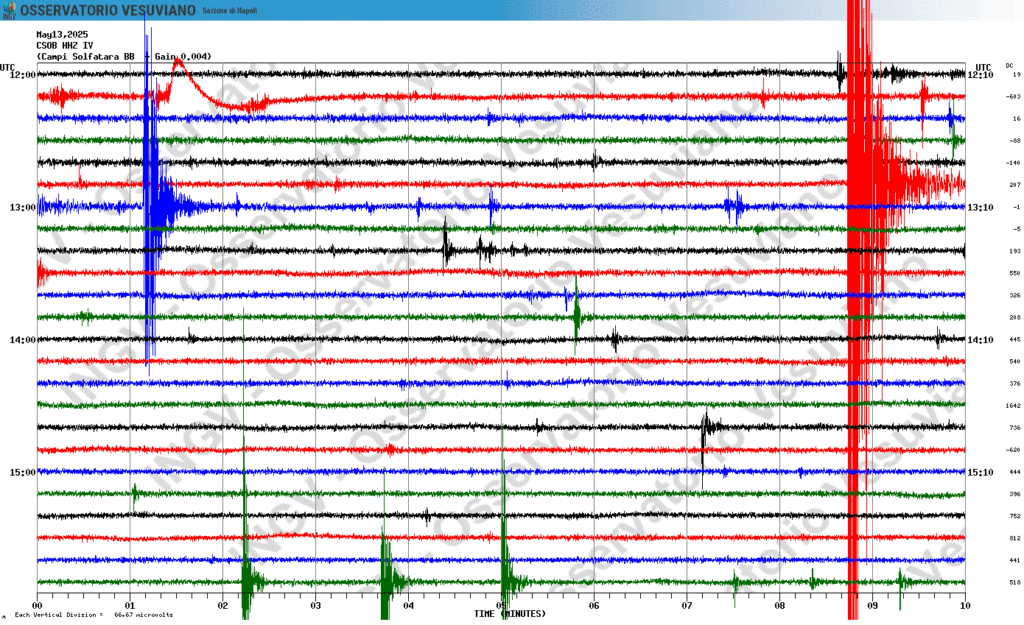
Task: Click the DC value '-140'
Action: tap(1014, 163)
